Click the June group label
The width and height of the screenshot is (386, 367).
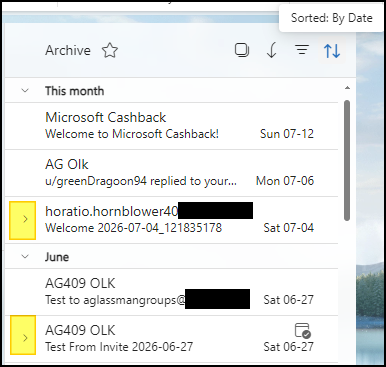[x=57, y=257]
